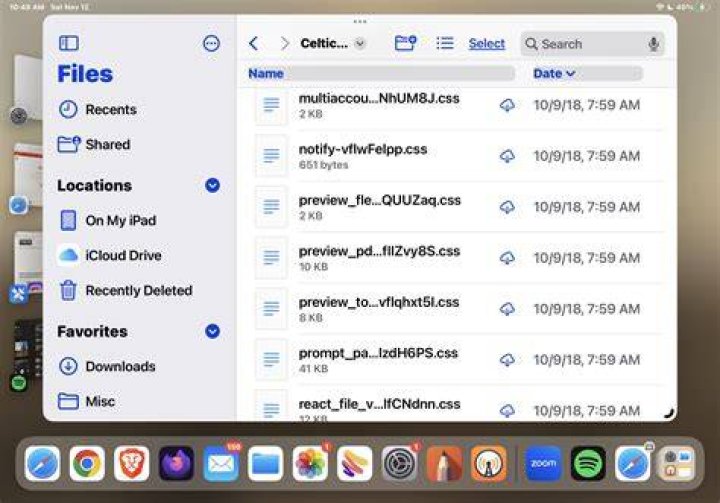
Task: Open Safari from the dock
Action: [42, 463]
